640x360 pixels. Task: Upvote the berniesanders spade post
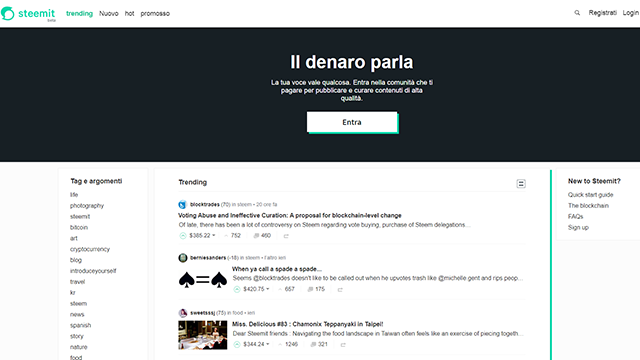pyautogui.click(x=237, y=289)
